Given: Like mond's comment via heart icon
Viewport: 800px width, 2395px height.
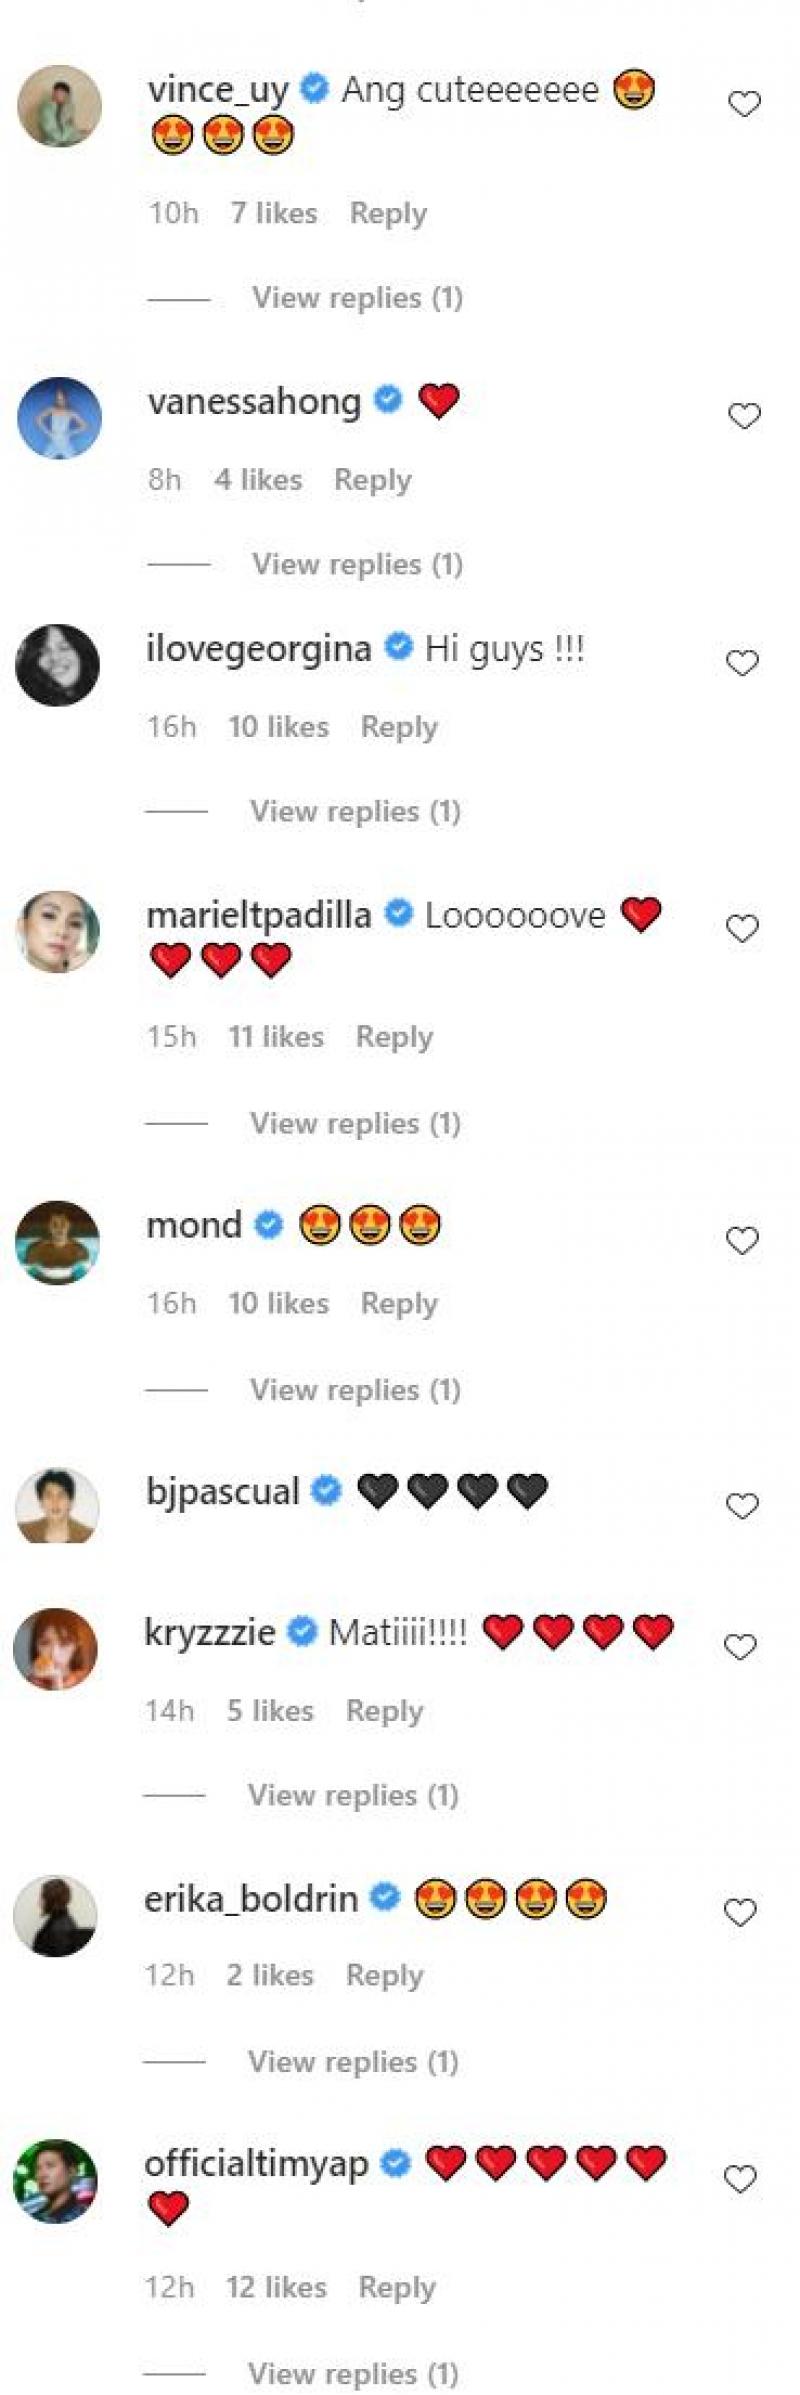Looking at the screenshot, I should (742, 1241).
